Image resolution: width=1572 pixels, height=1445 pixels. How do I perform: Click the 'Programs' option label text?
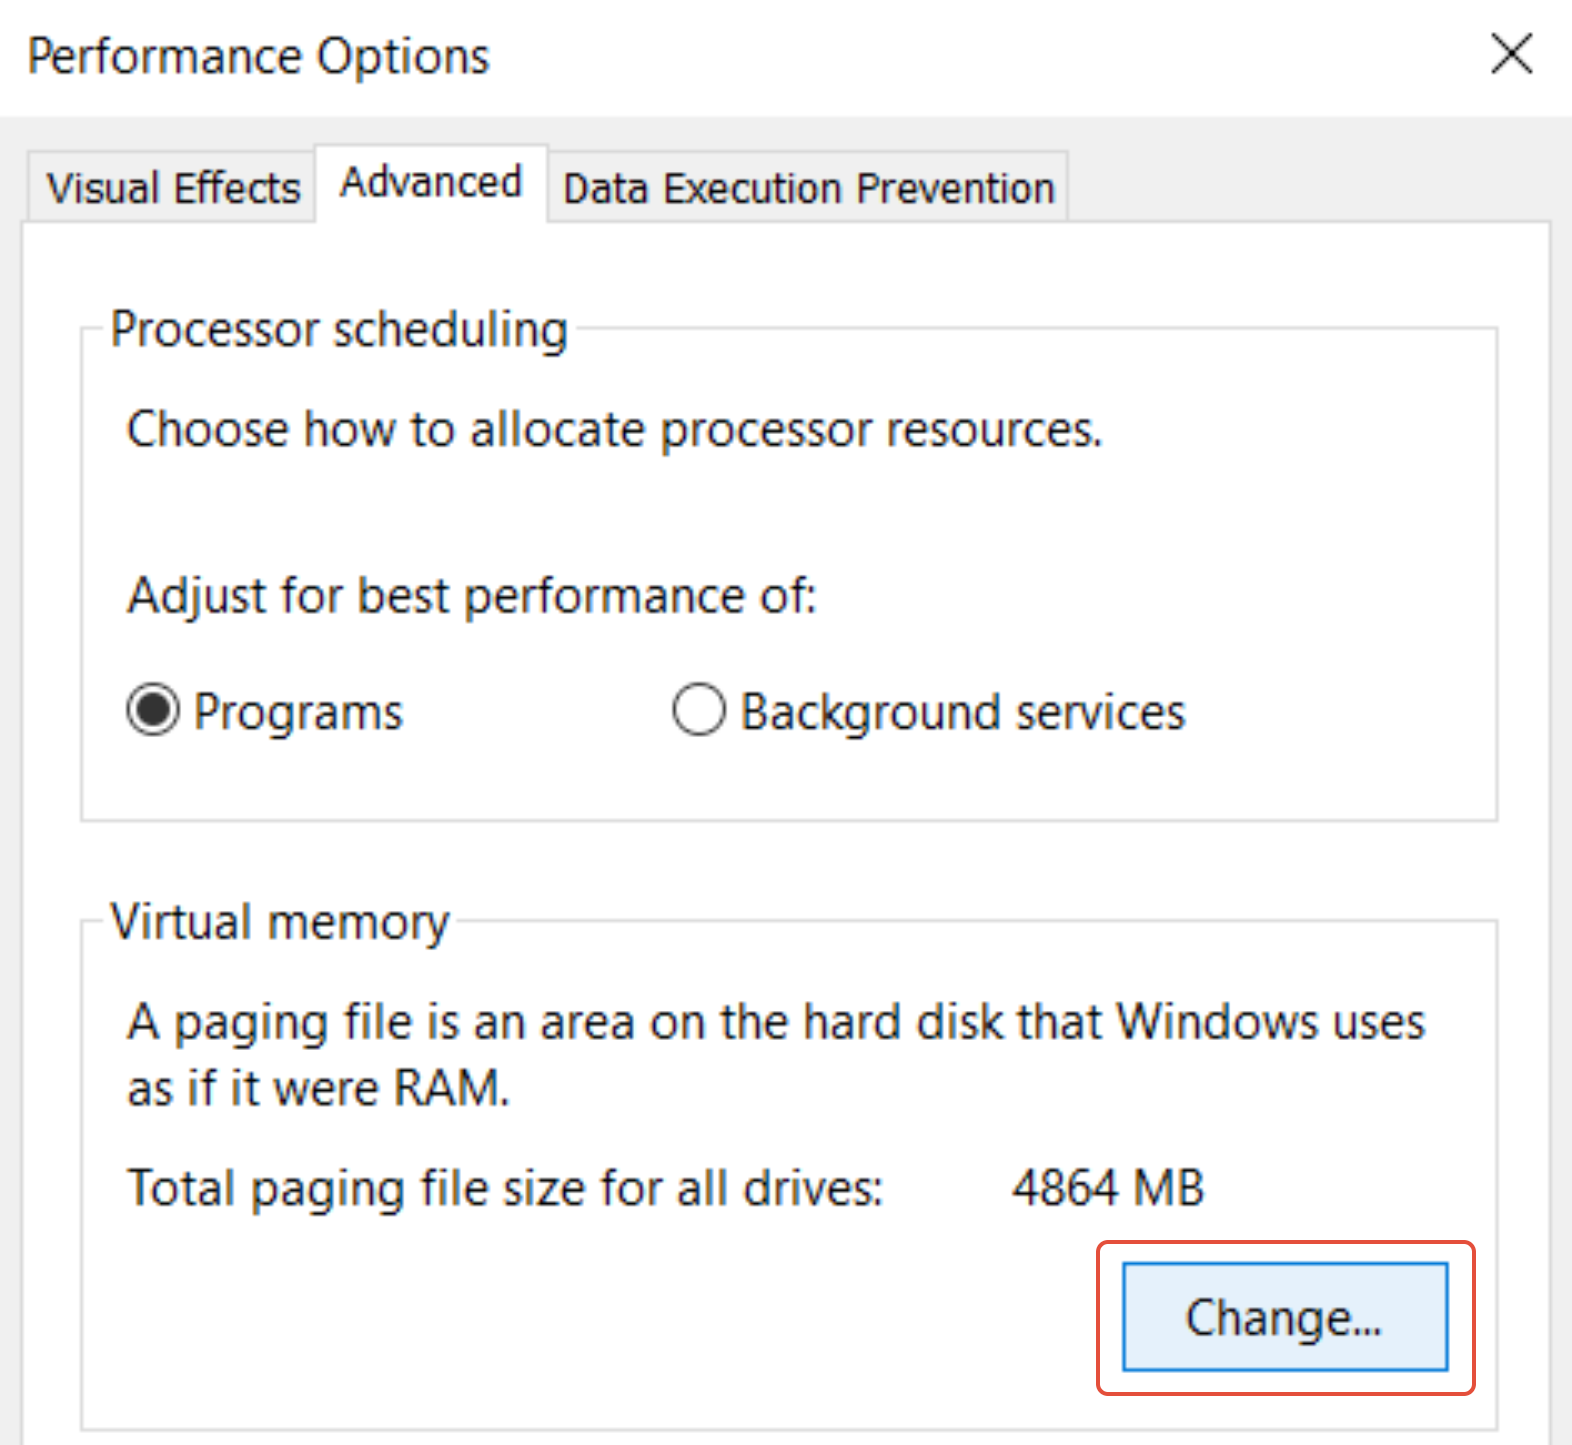click(x=298, y=712)
